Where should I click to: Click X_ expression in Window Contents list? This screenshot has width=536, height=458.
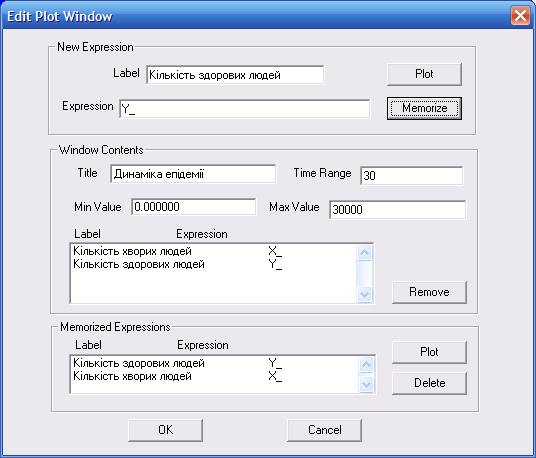[275, 251]
